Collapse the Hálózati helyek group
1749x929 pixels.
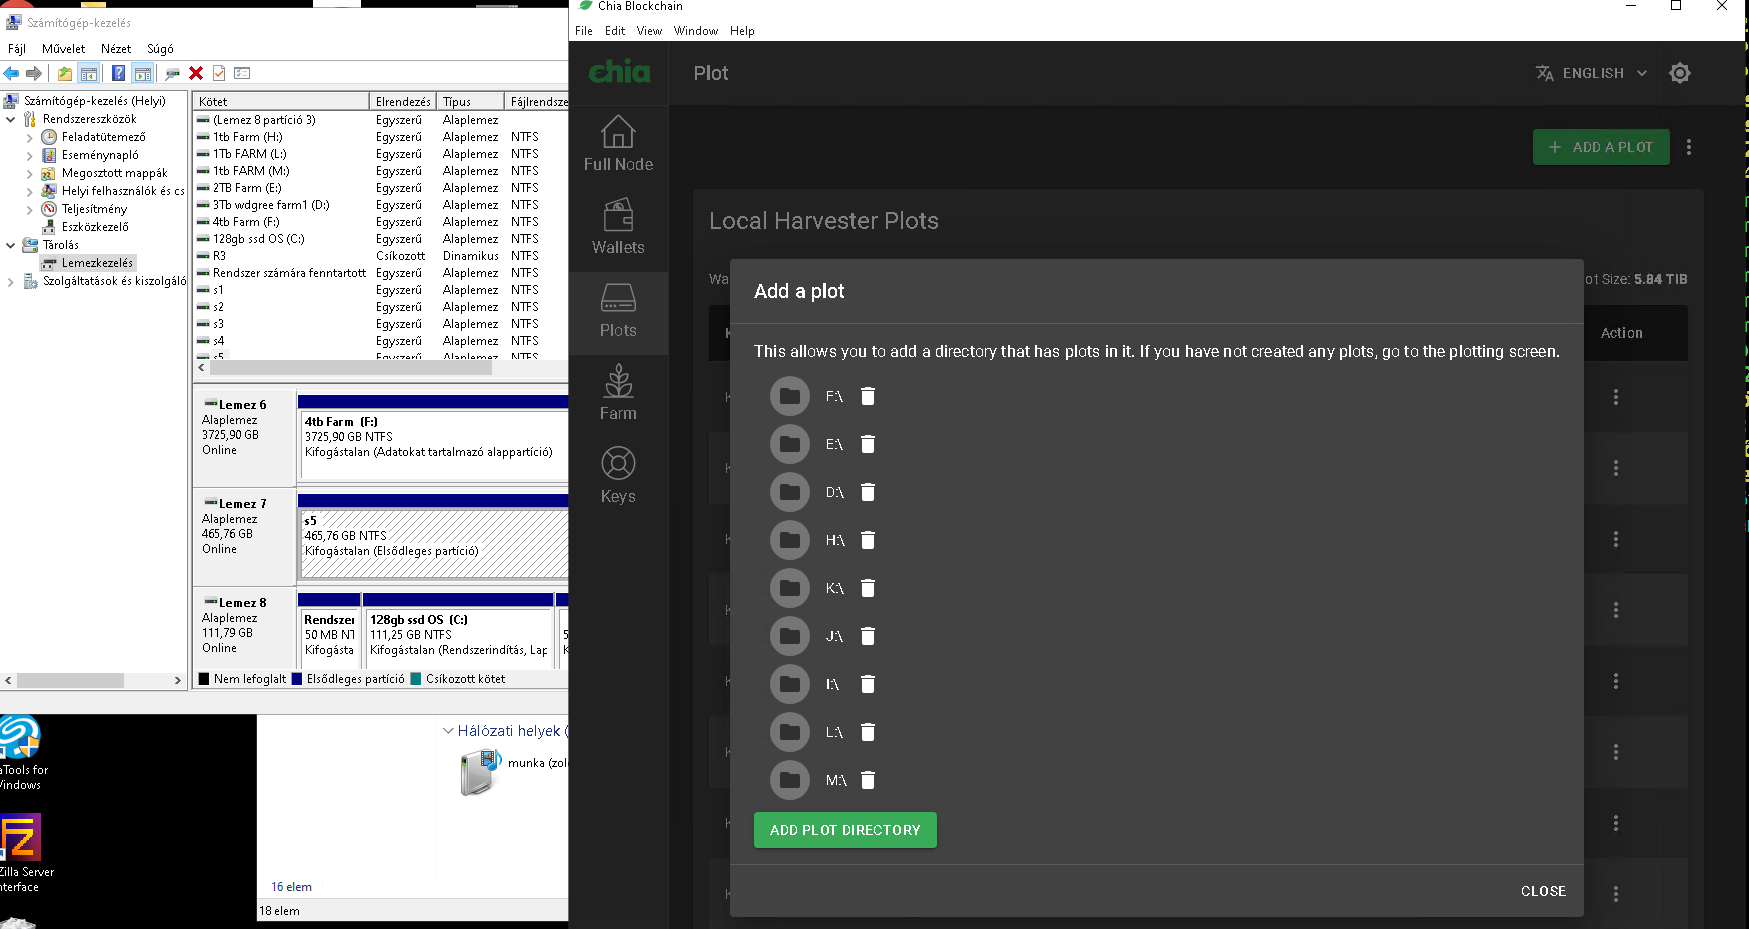(448, 731)
